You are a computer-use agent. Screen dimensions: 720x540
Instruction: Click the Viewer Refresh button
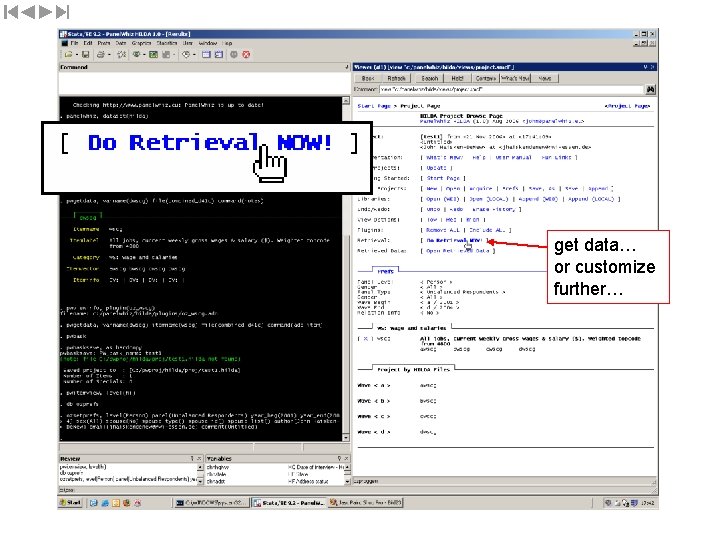(396, 79)
